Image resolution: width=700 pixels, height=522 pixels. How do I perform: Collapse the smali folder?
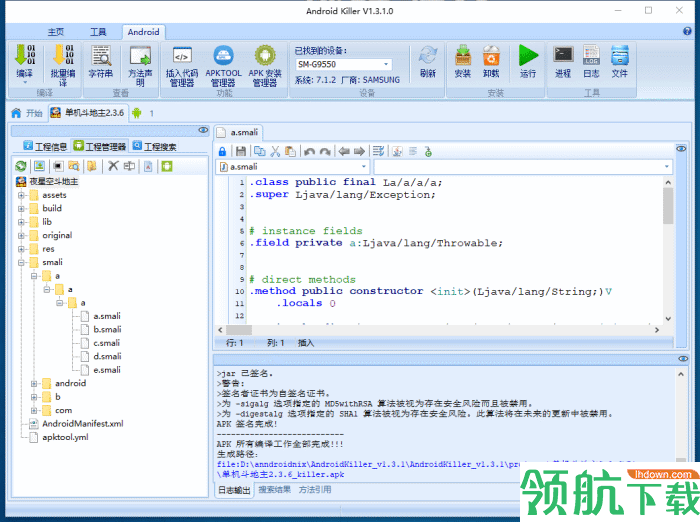click(21, 263)
